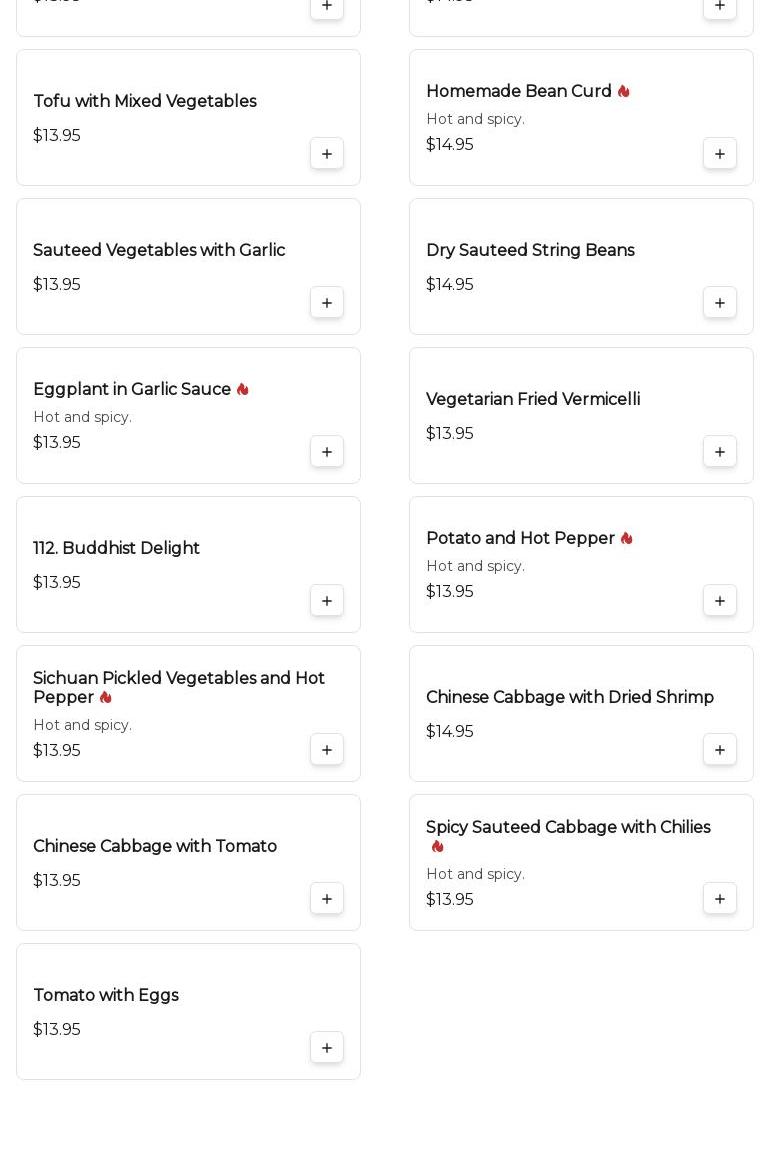This screenshot has height=1171, width=770.
Task: Add Tomato with Eggs to cart
Action: click(x=327, y=1048)
